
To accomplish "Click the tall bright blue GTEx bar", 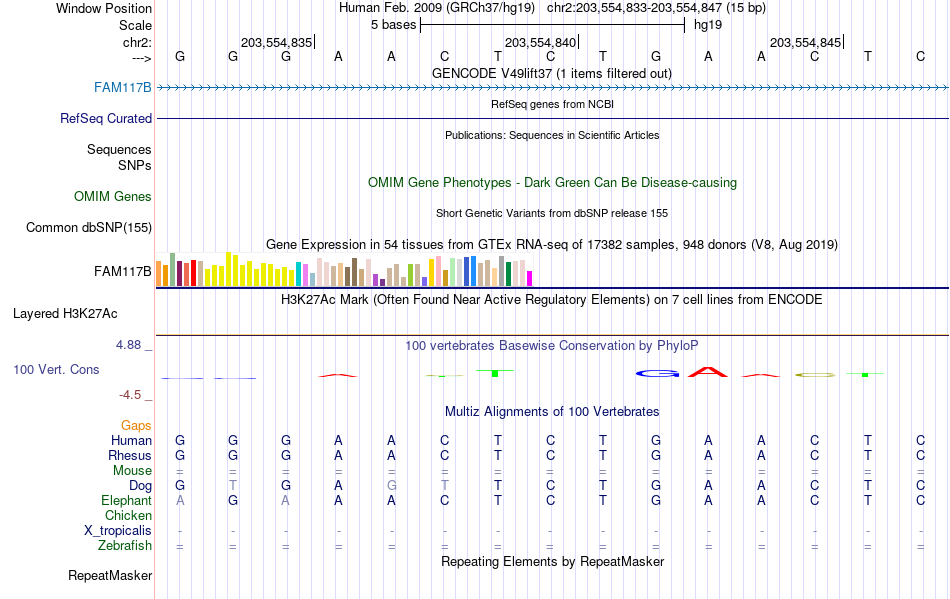I will [x=473, y=271].
